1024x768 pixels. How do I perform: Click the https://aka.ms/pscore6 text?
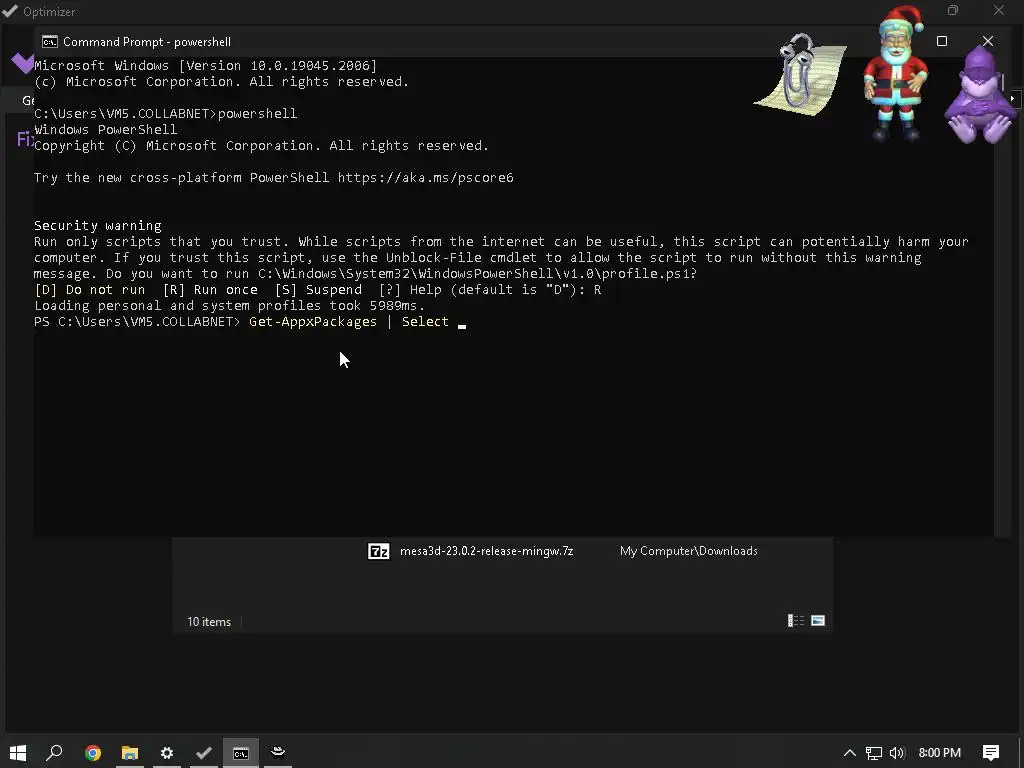tap(426, 178)
